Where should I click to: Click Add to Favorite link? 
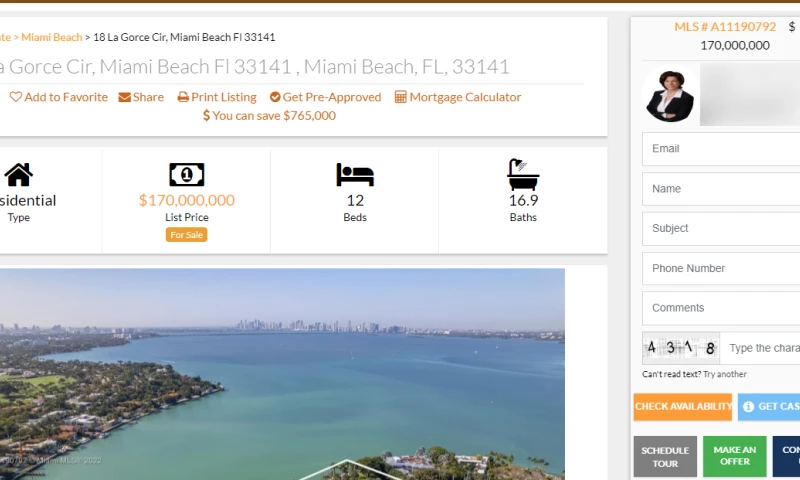point(66,97)
